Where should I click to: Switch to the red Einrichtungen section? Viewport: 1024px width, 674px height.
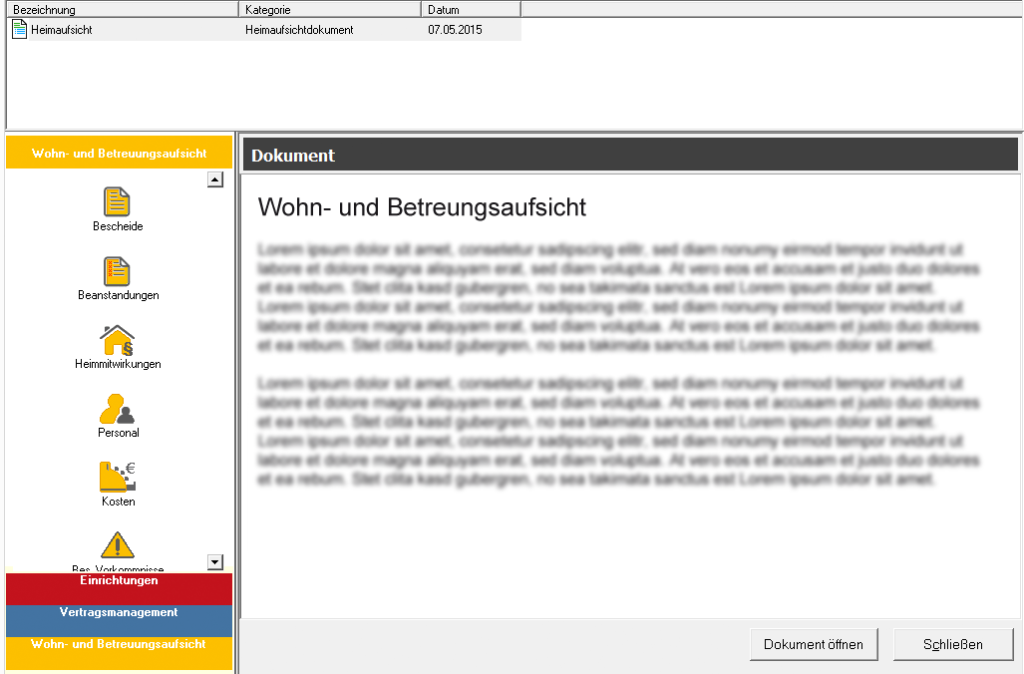pos(119,581)
